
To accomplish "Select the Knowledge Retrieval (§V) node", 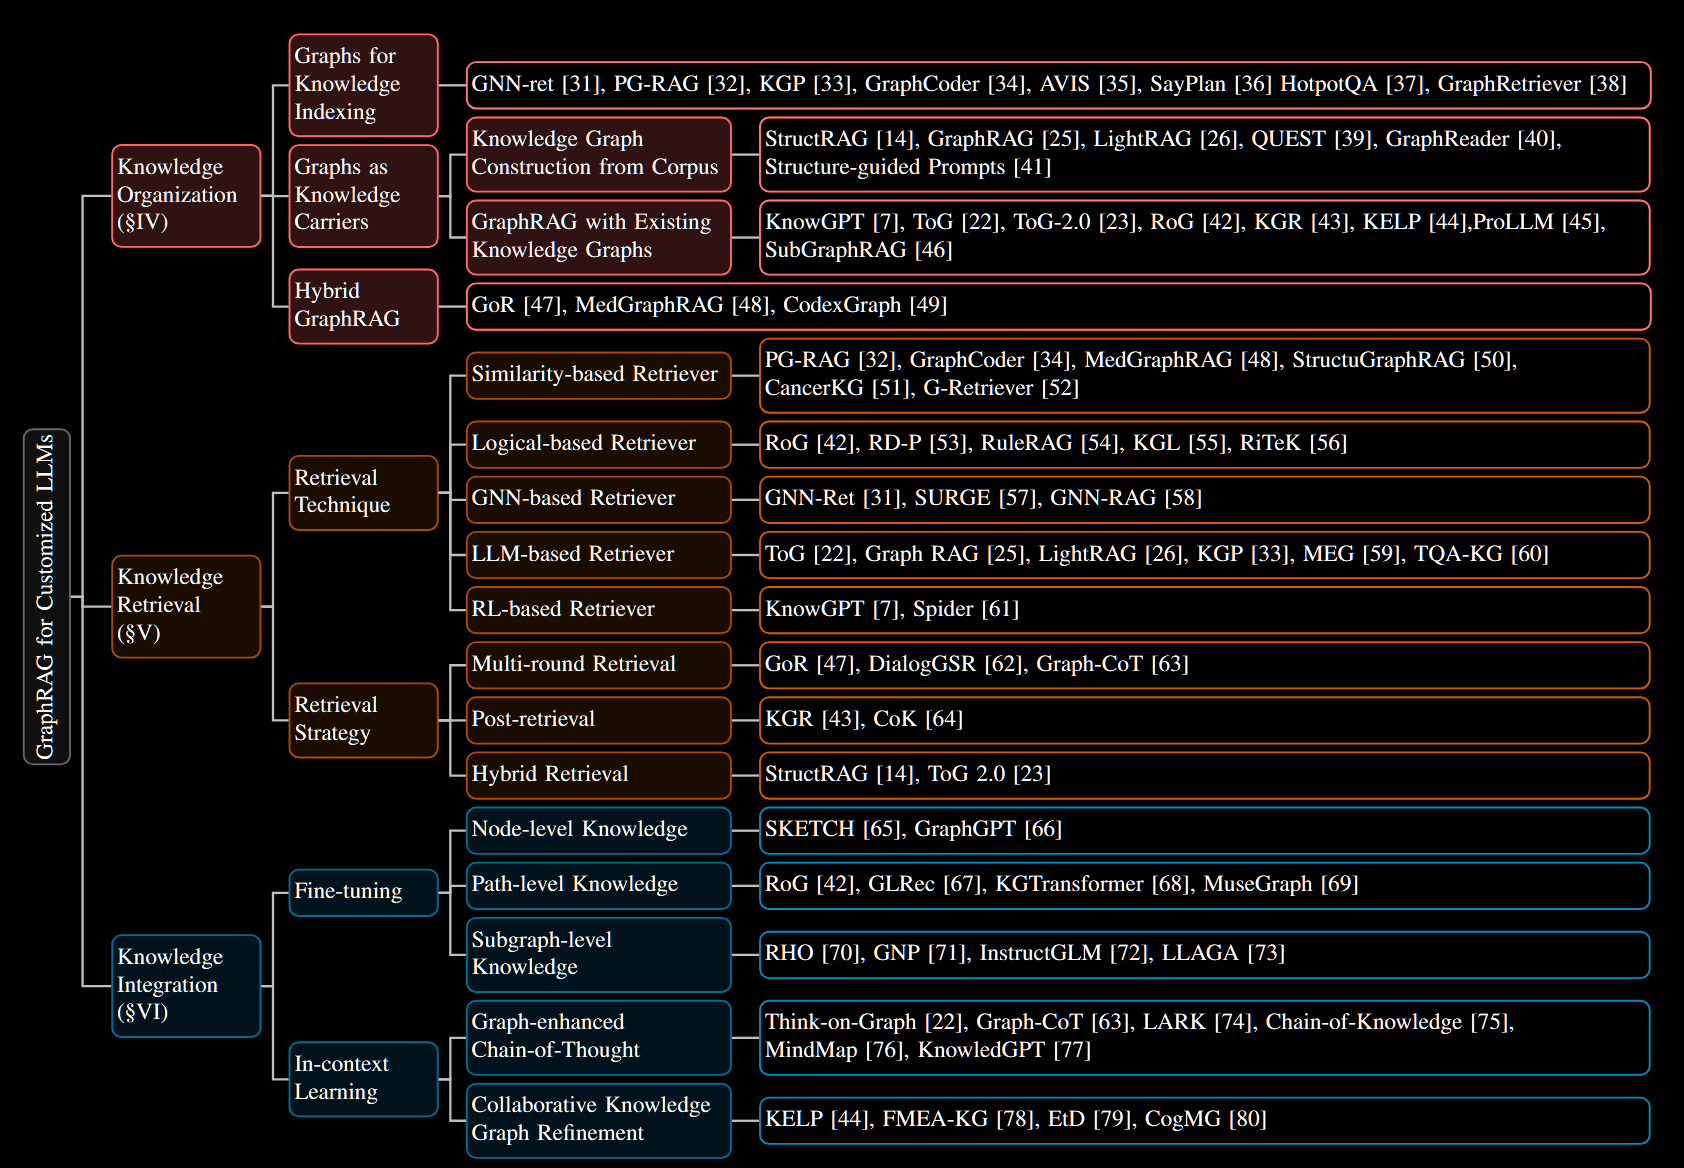I will [186, 606].
